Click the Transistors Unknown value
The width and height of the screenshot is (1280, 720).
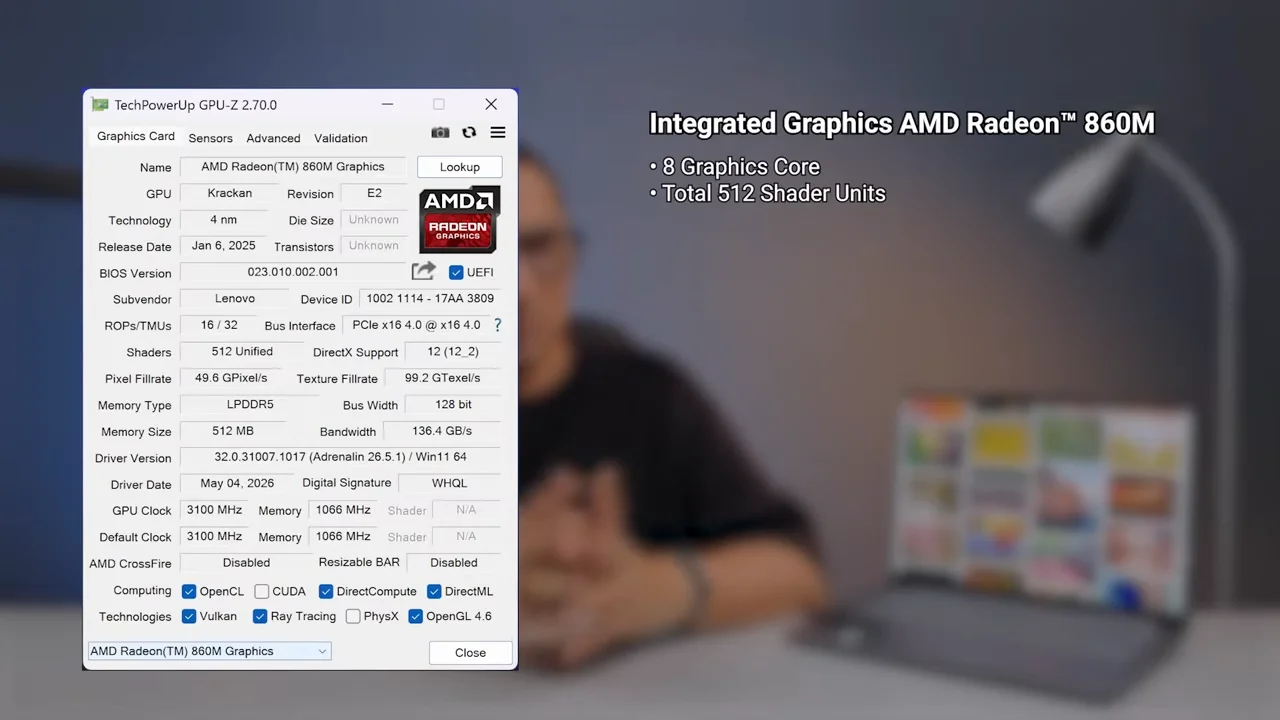374,246
